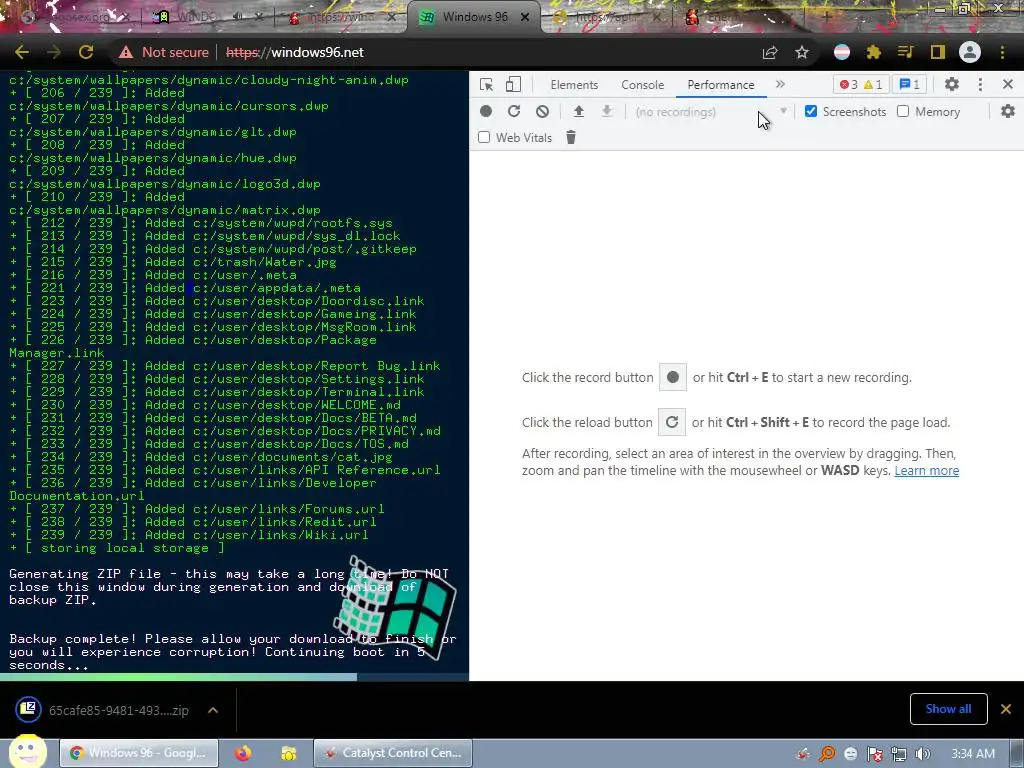Open the errors and warnings counter

pyautogui.click(x=861, y=85)
